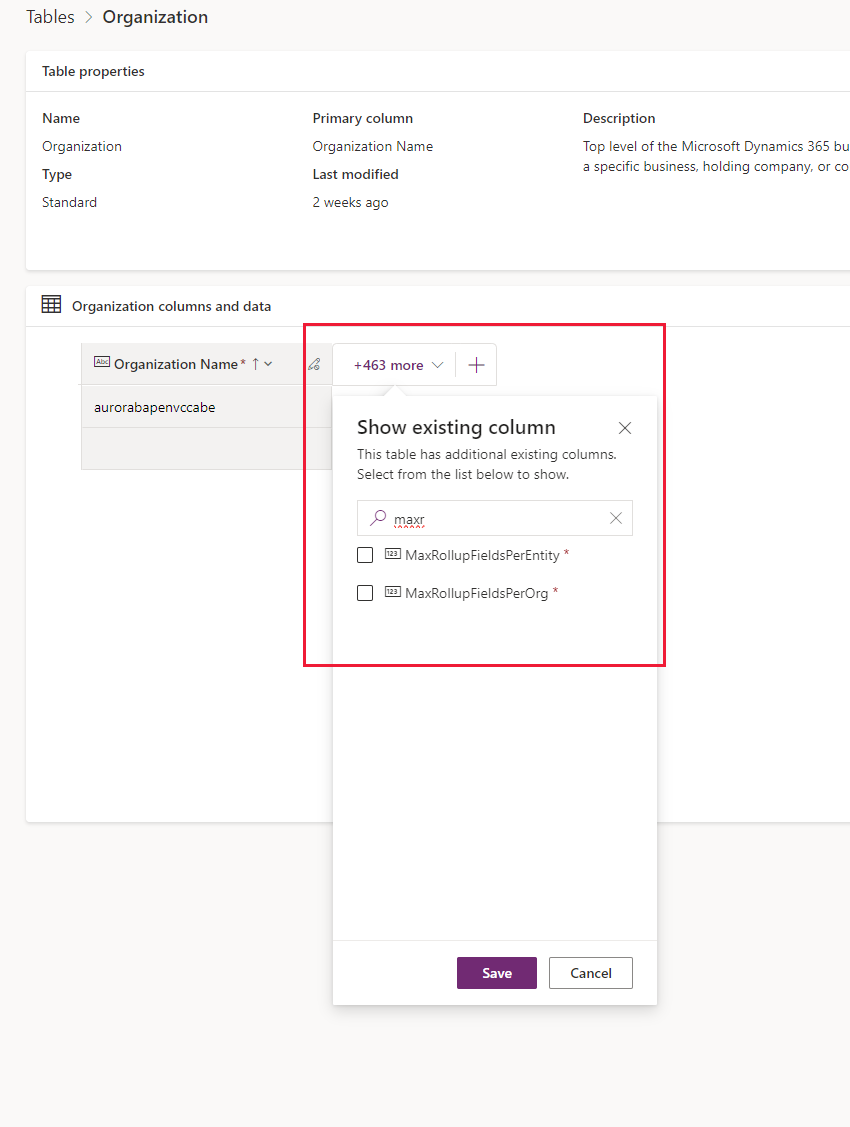The width and height of the screenshot is (850, 1127).
Task: Click the breadcrumb chevron after Tables
Action: click(89, 17)
